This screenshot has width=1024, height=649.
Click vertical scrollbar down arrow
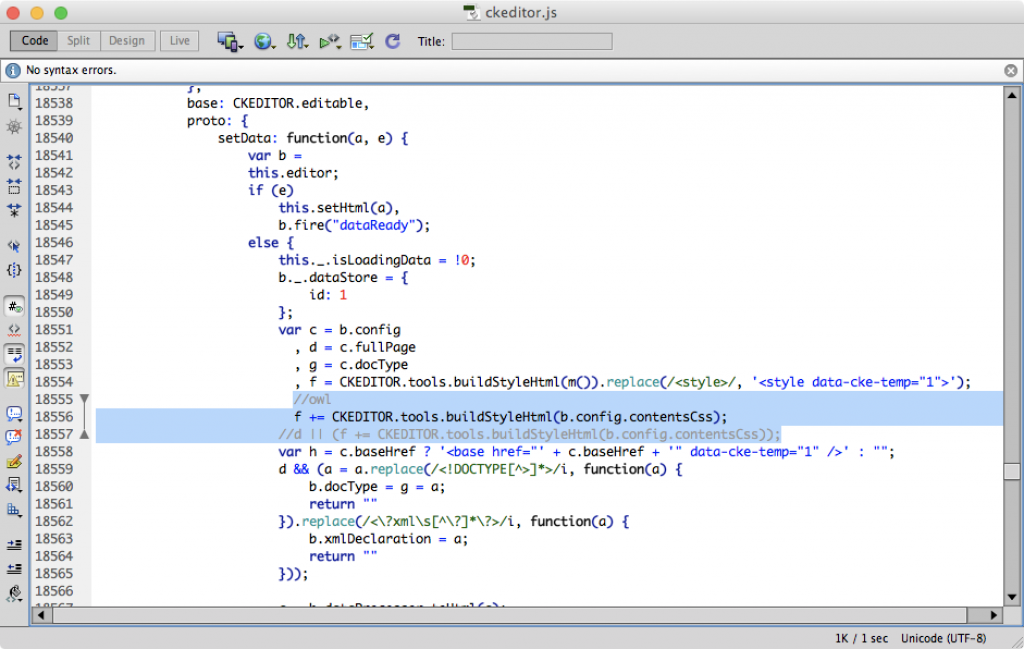[1012, 597]
